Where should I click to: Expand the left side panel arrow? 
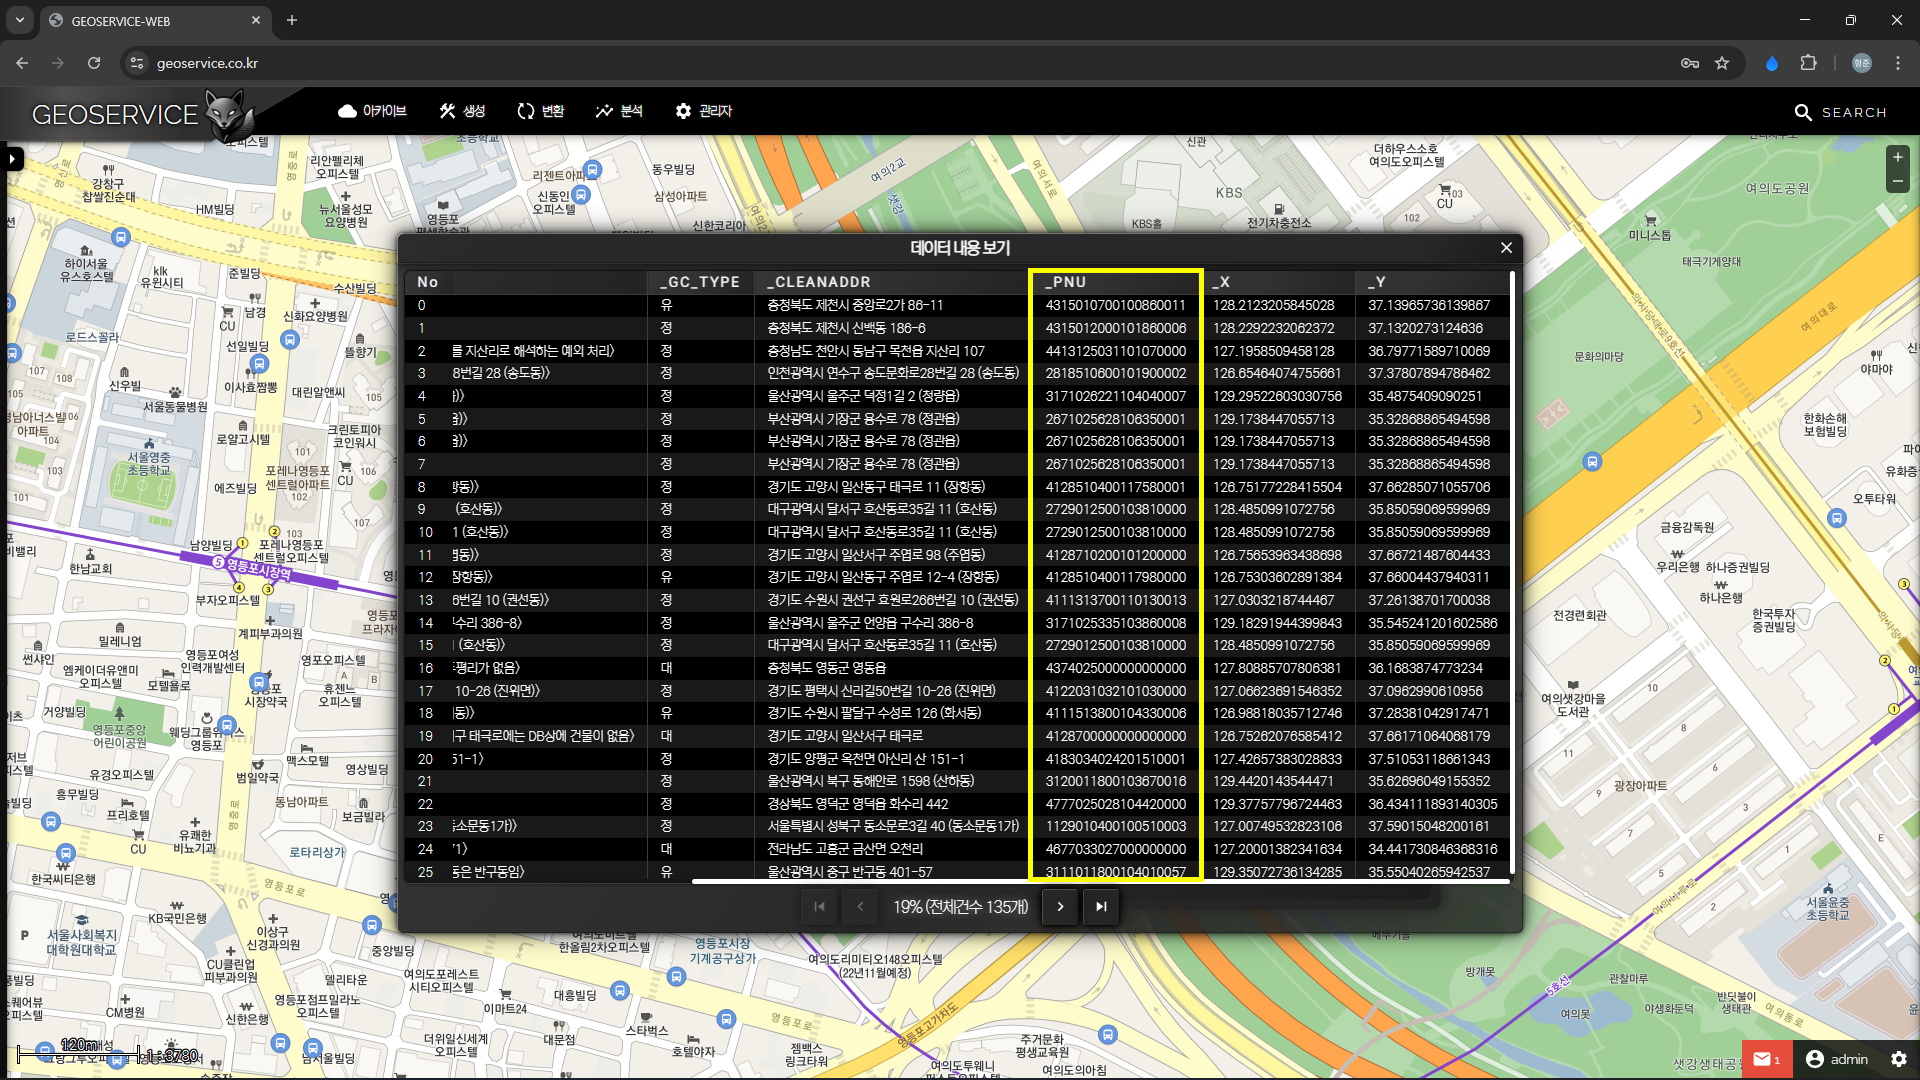pyautogui.click(x=13, y=158)
